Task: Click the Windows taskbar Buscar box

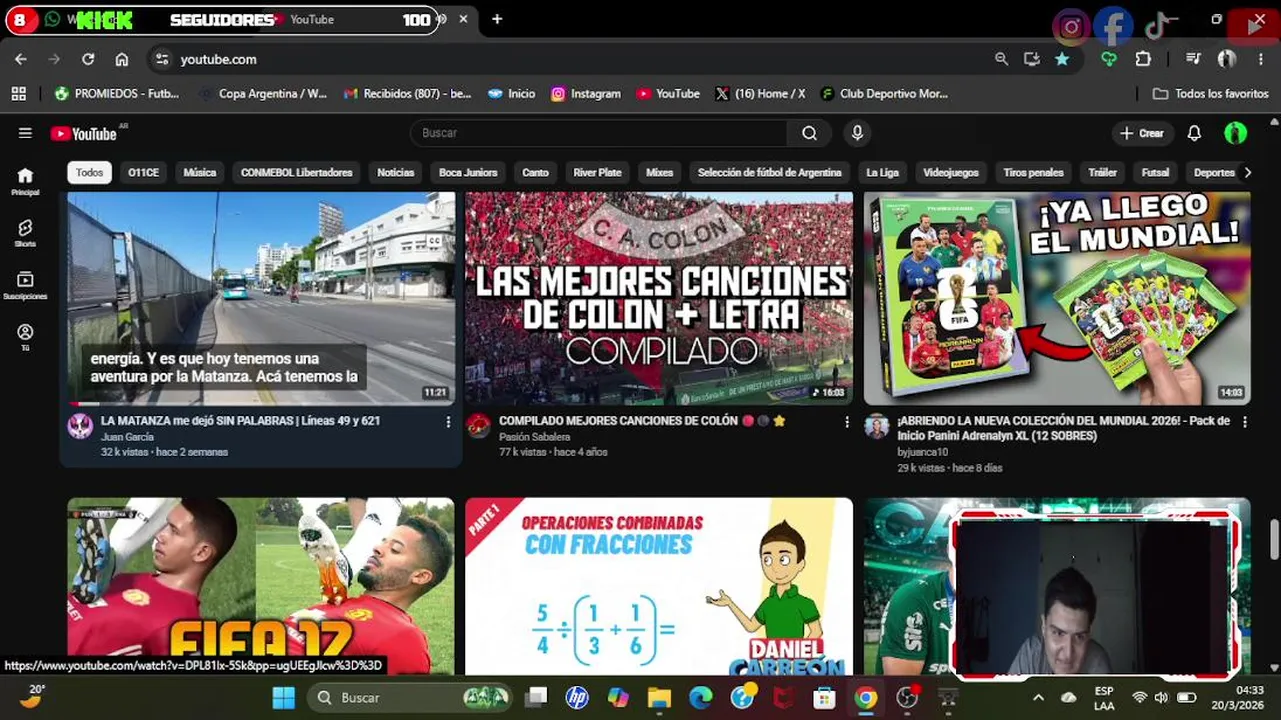Action: [x=409, y=697]
